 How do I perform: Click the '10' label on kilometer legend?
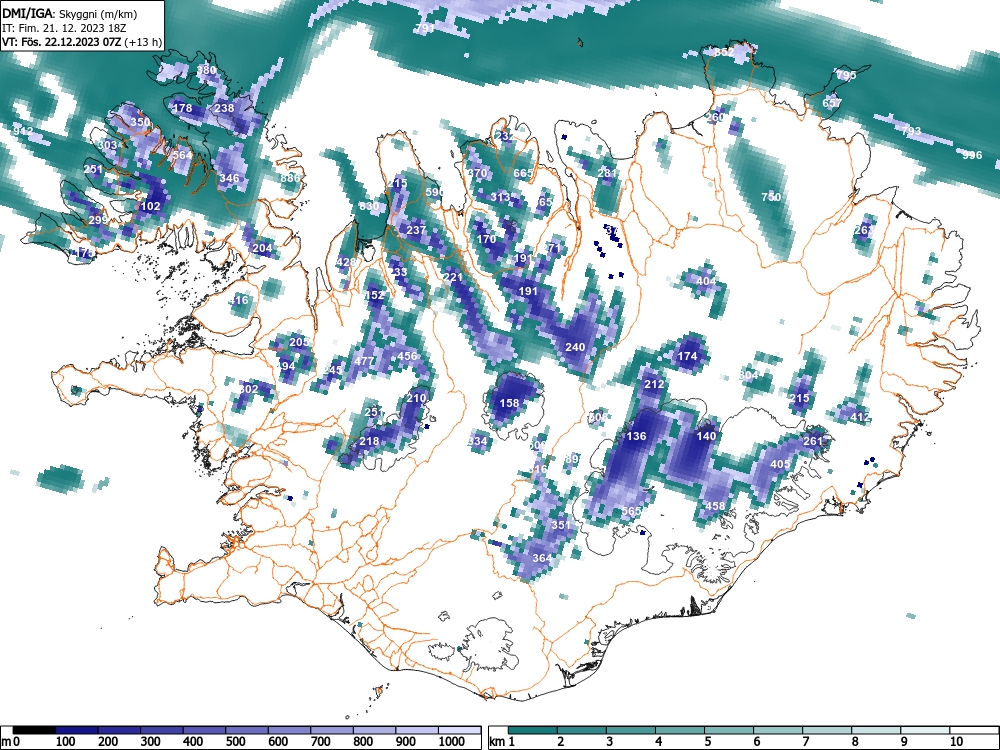(x=956, y=742)
